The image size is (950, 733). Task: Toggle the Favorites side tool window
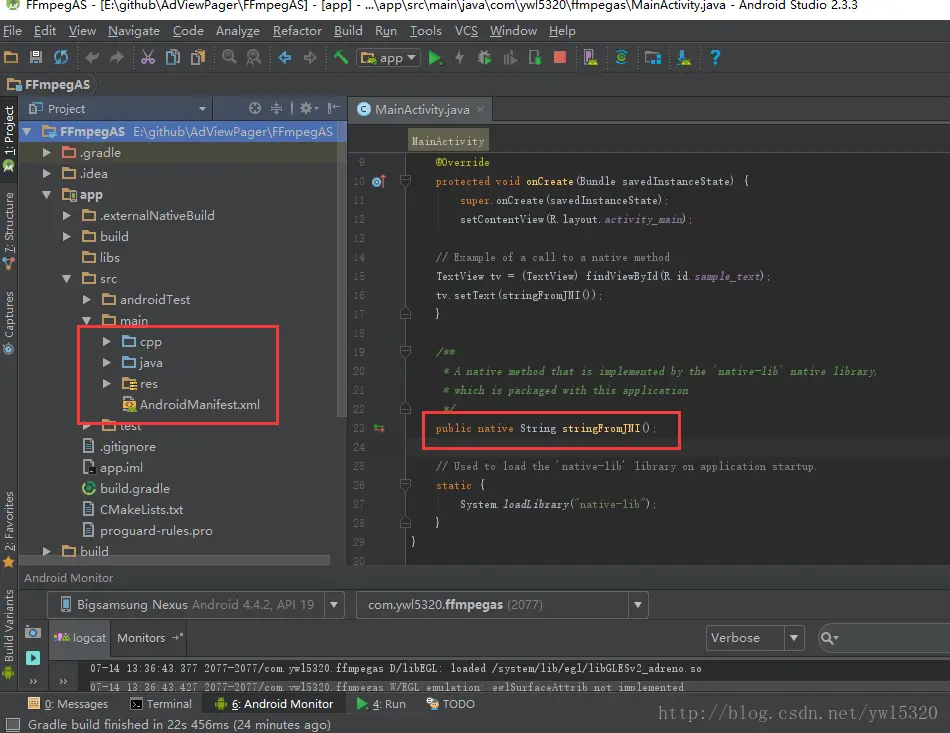pyautogui.click(x=9, y=529)
